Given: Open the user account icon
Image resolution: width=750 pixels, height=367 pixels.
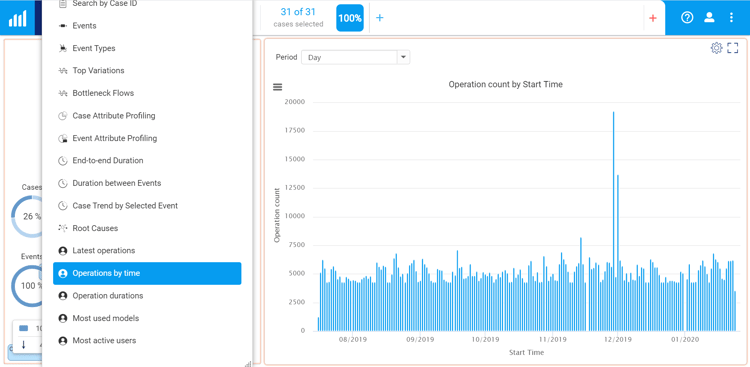Looking at the screenshot, I should (709, 18).
